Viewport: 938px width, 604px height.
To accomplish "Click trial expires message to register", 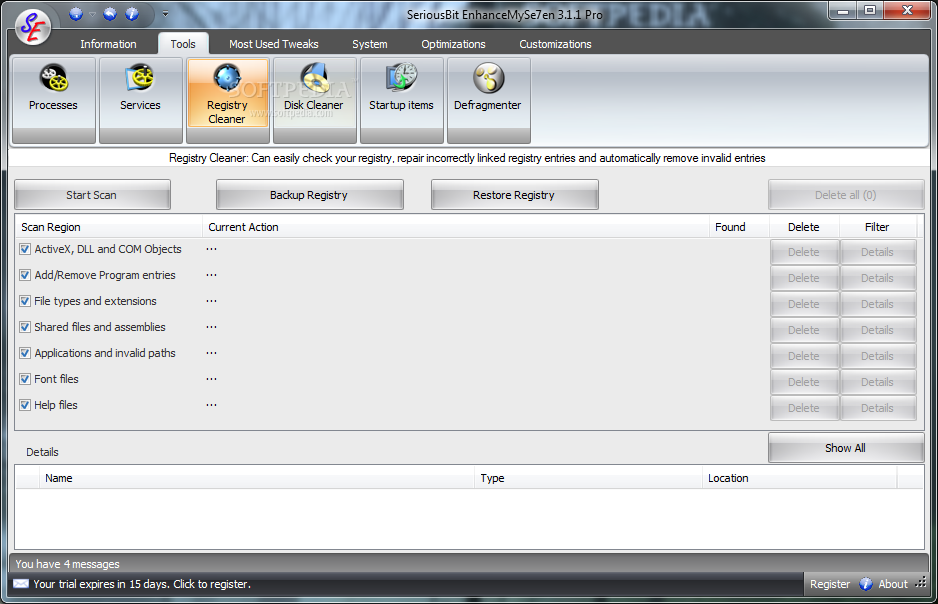I will pyautogui.click(x=142, y=584).
